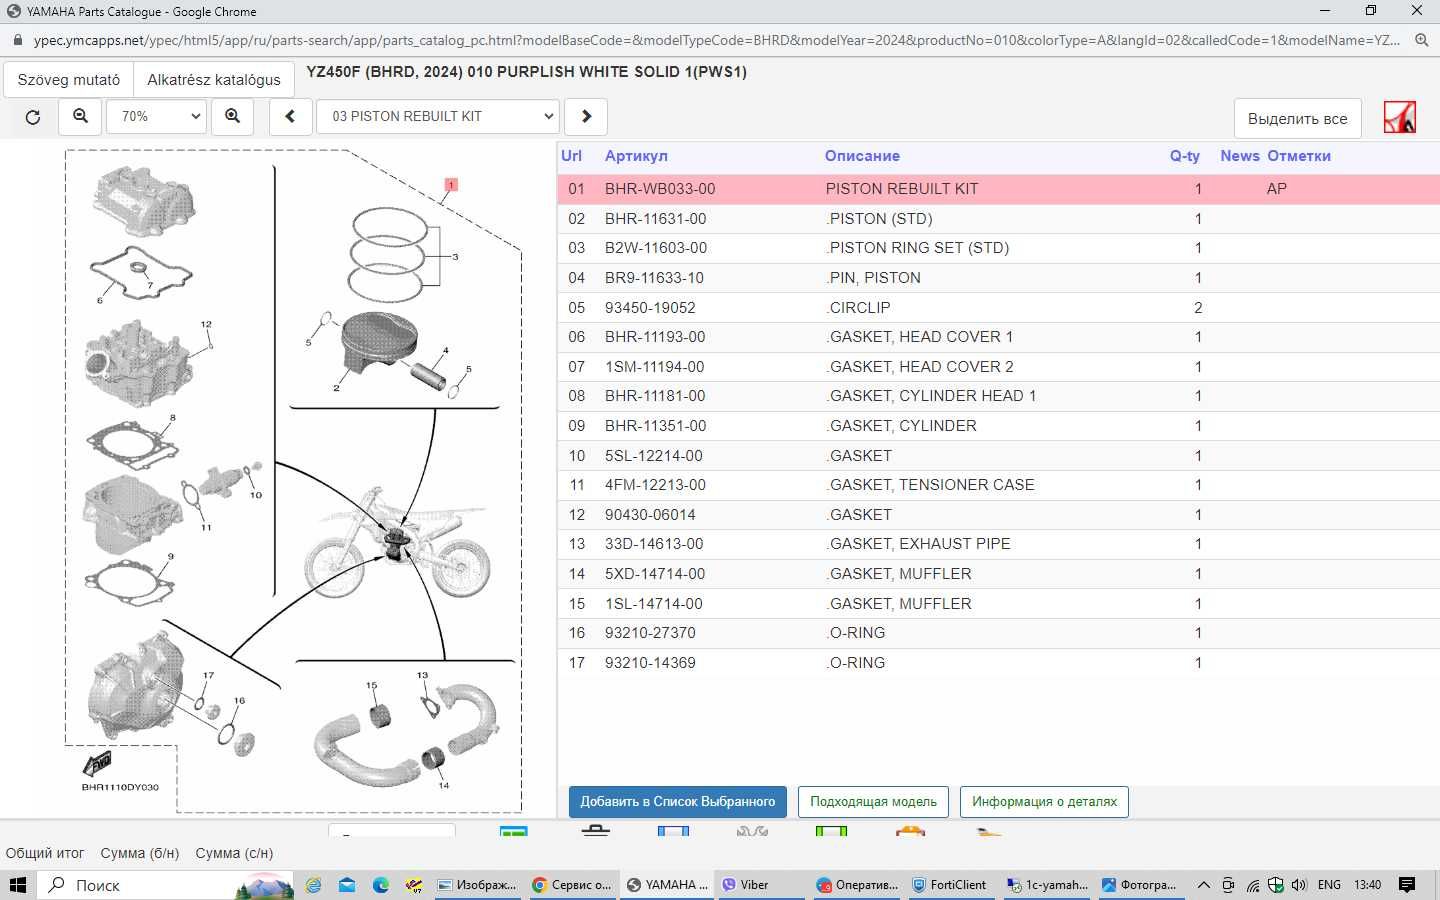This screenshot has height=900, width=1440.
Task: Click the Q-ty column header
Action: coord(1185,156)
